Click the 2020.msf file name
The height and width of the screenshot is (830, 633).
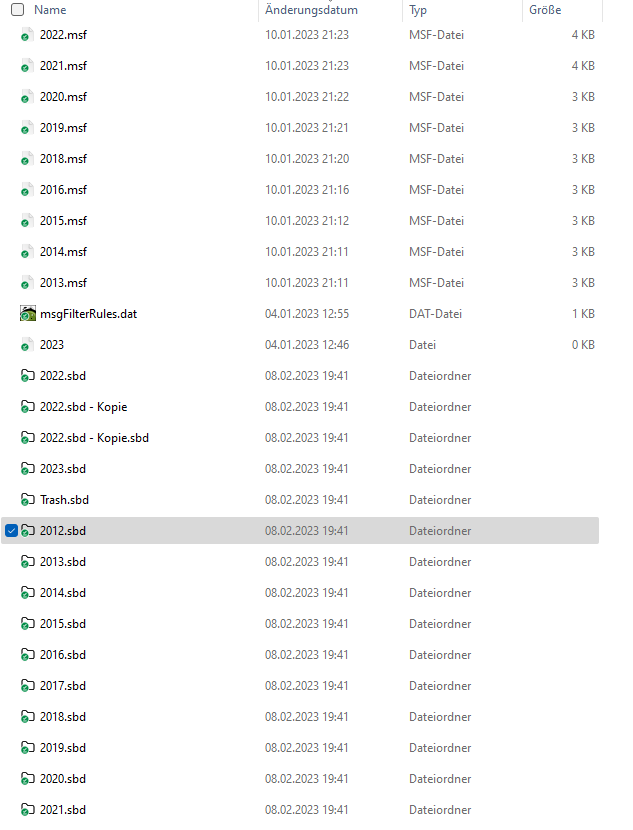tap(63, 97)
